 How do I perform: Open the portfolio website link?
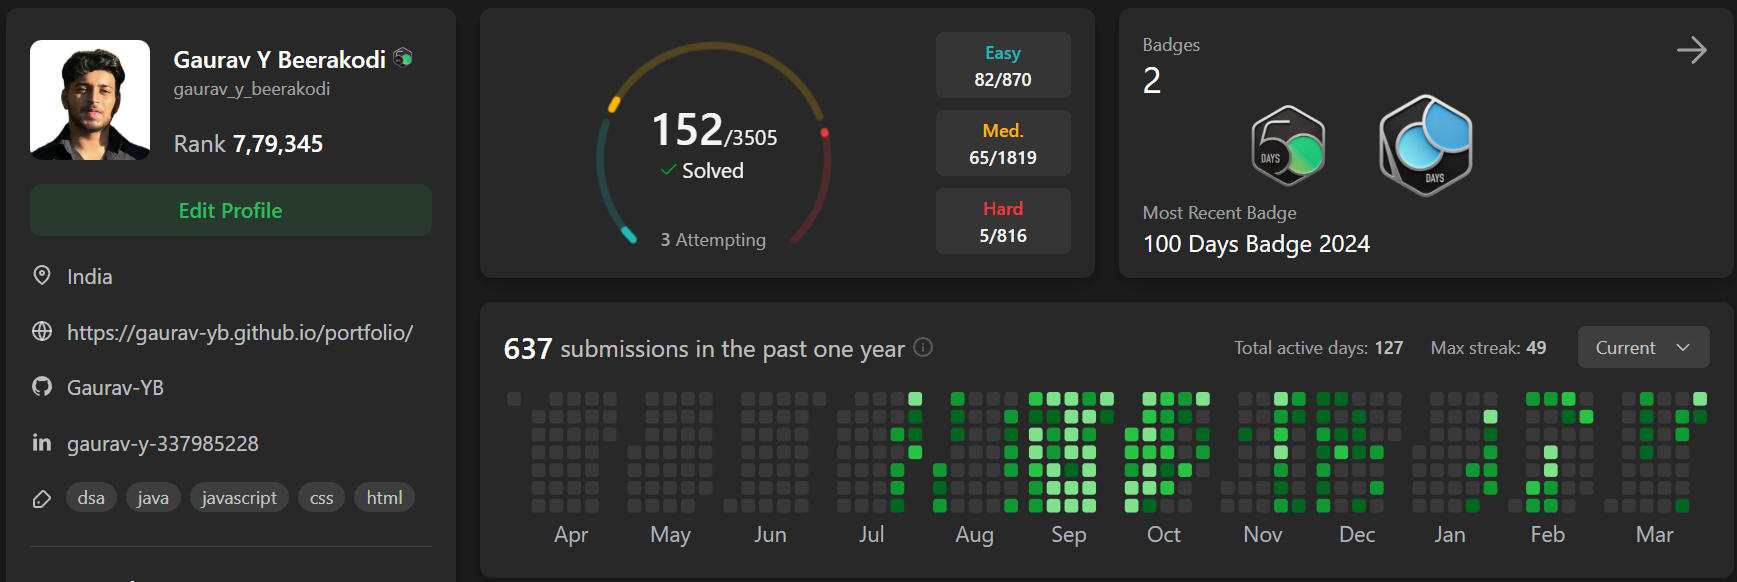click(x=240, y=332)
